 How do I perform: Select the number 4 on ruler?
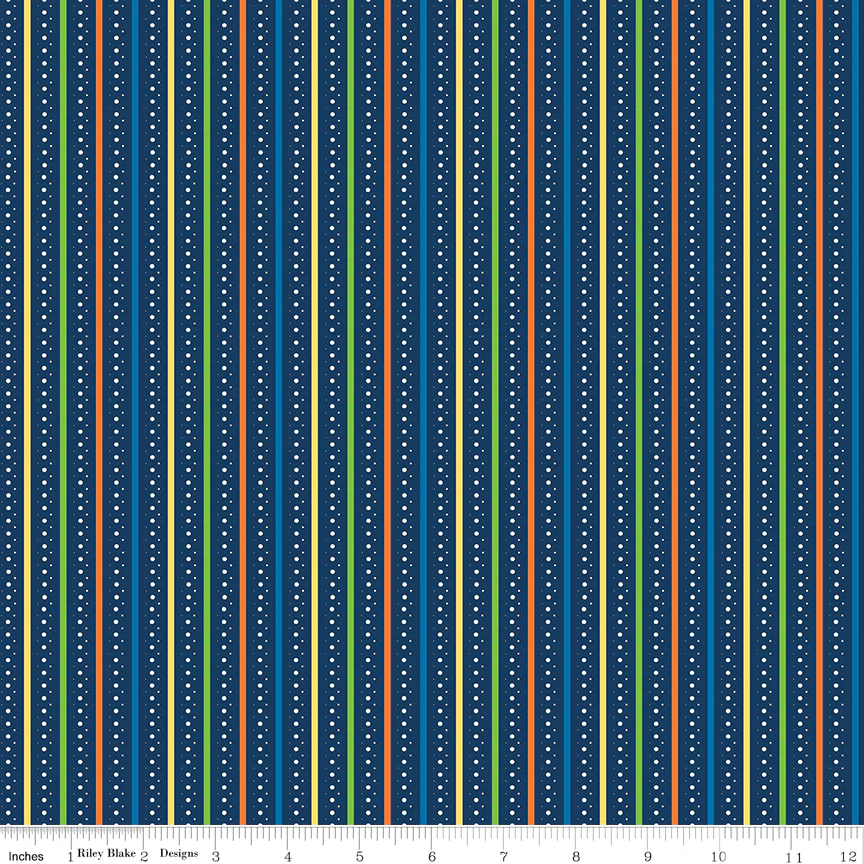click(288, 857)
